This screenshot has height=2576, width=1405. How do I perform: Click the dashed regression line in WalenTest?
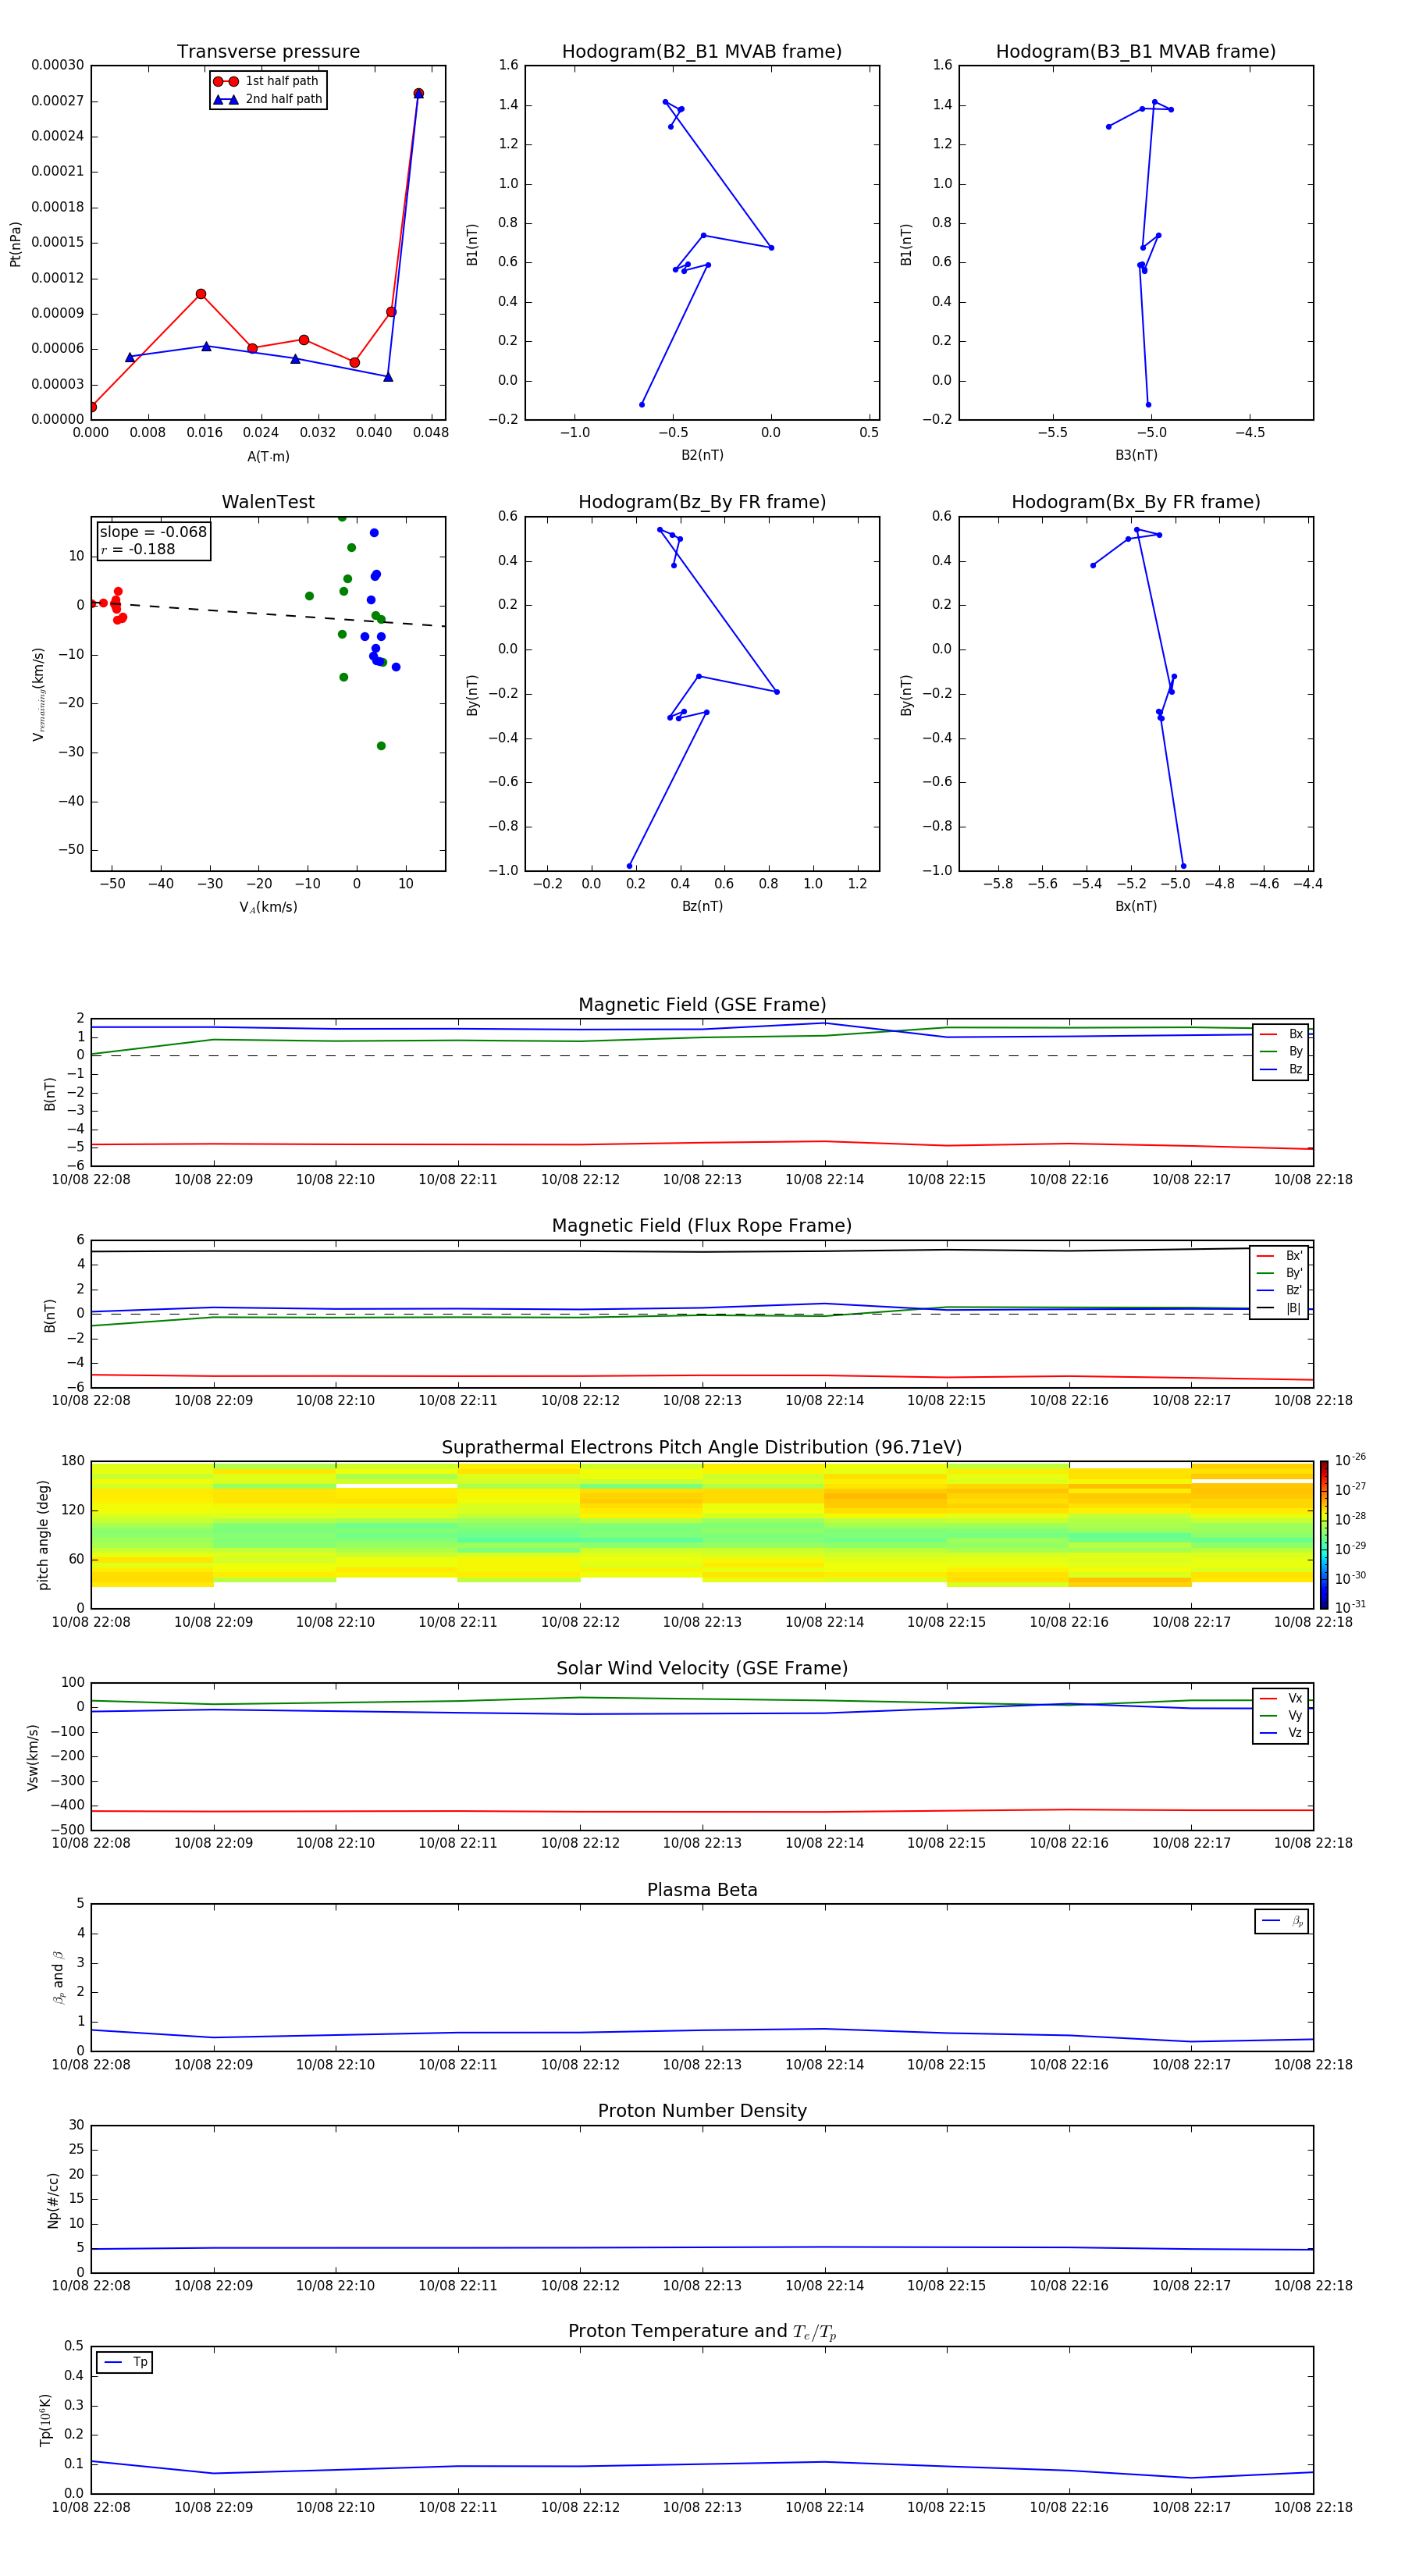pos(268,614)
